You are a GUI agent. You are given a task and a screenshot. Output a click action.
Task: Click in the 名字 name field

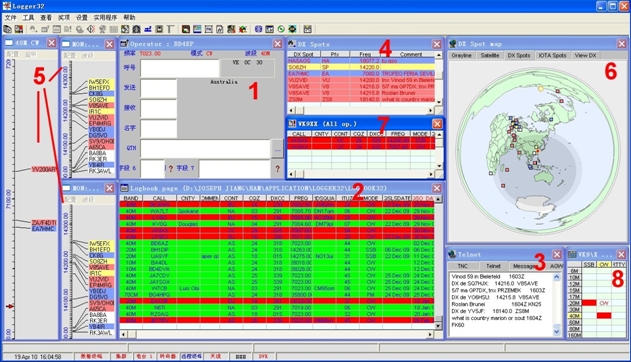click(159, 128)
